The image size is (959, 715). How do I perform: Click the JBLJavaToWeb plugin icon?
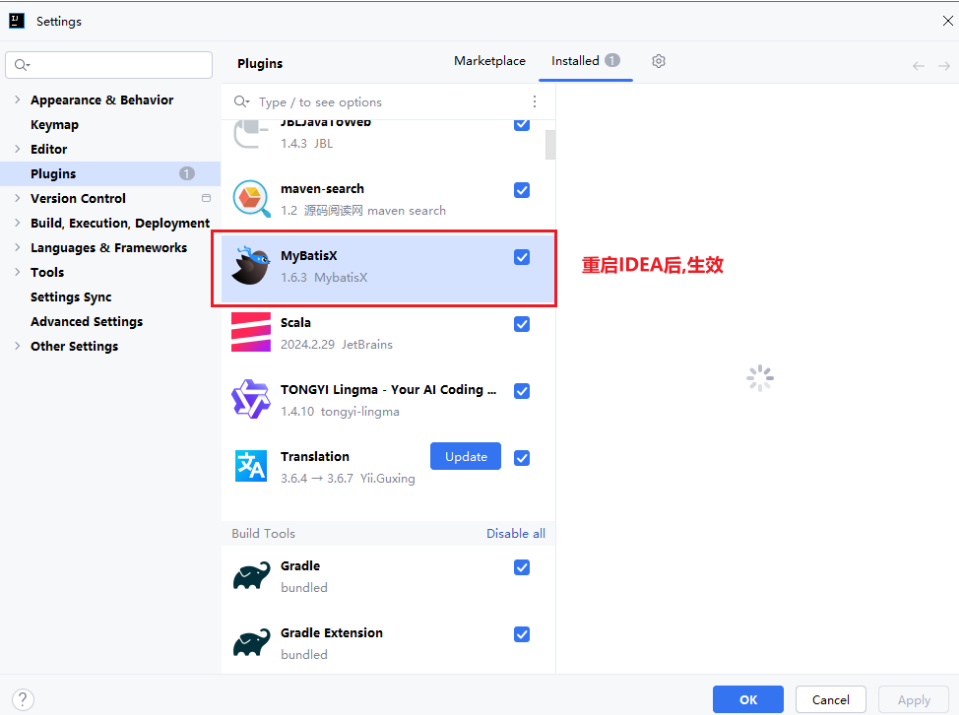(251, 134)
